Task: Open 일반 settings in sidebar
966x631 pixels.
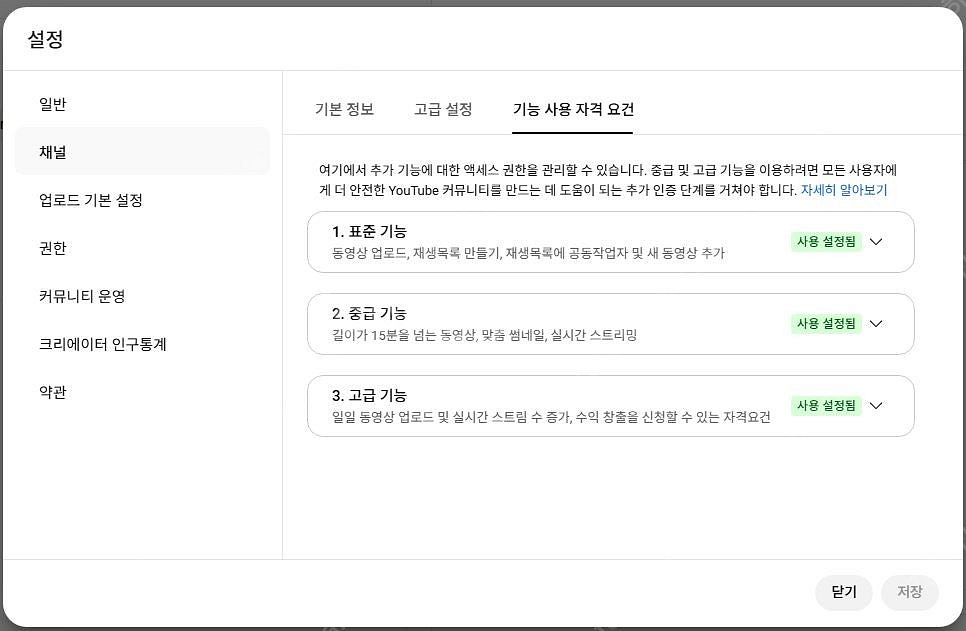Action: 53,105
